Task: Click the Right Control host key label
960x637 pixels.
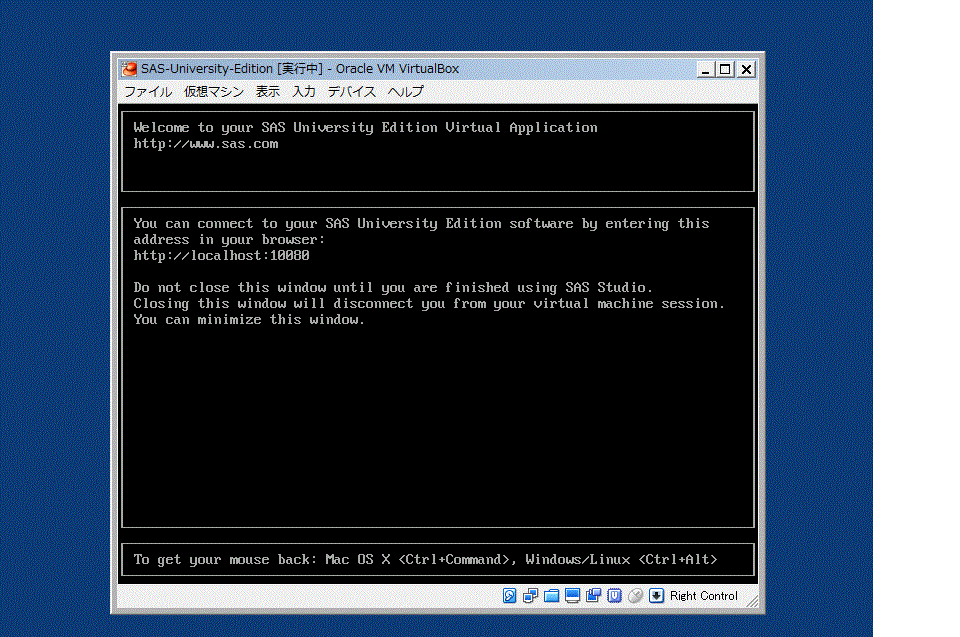Action: tap(703, 595)
